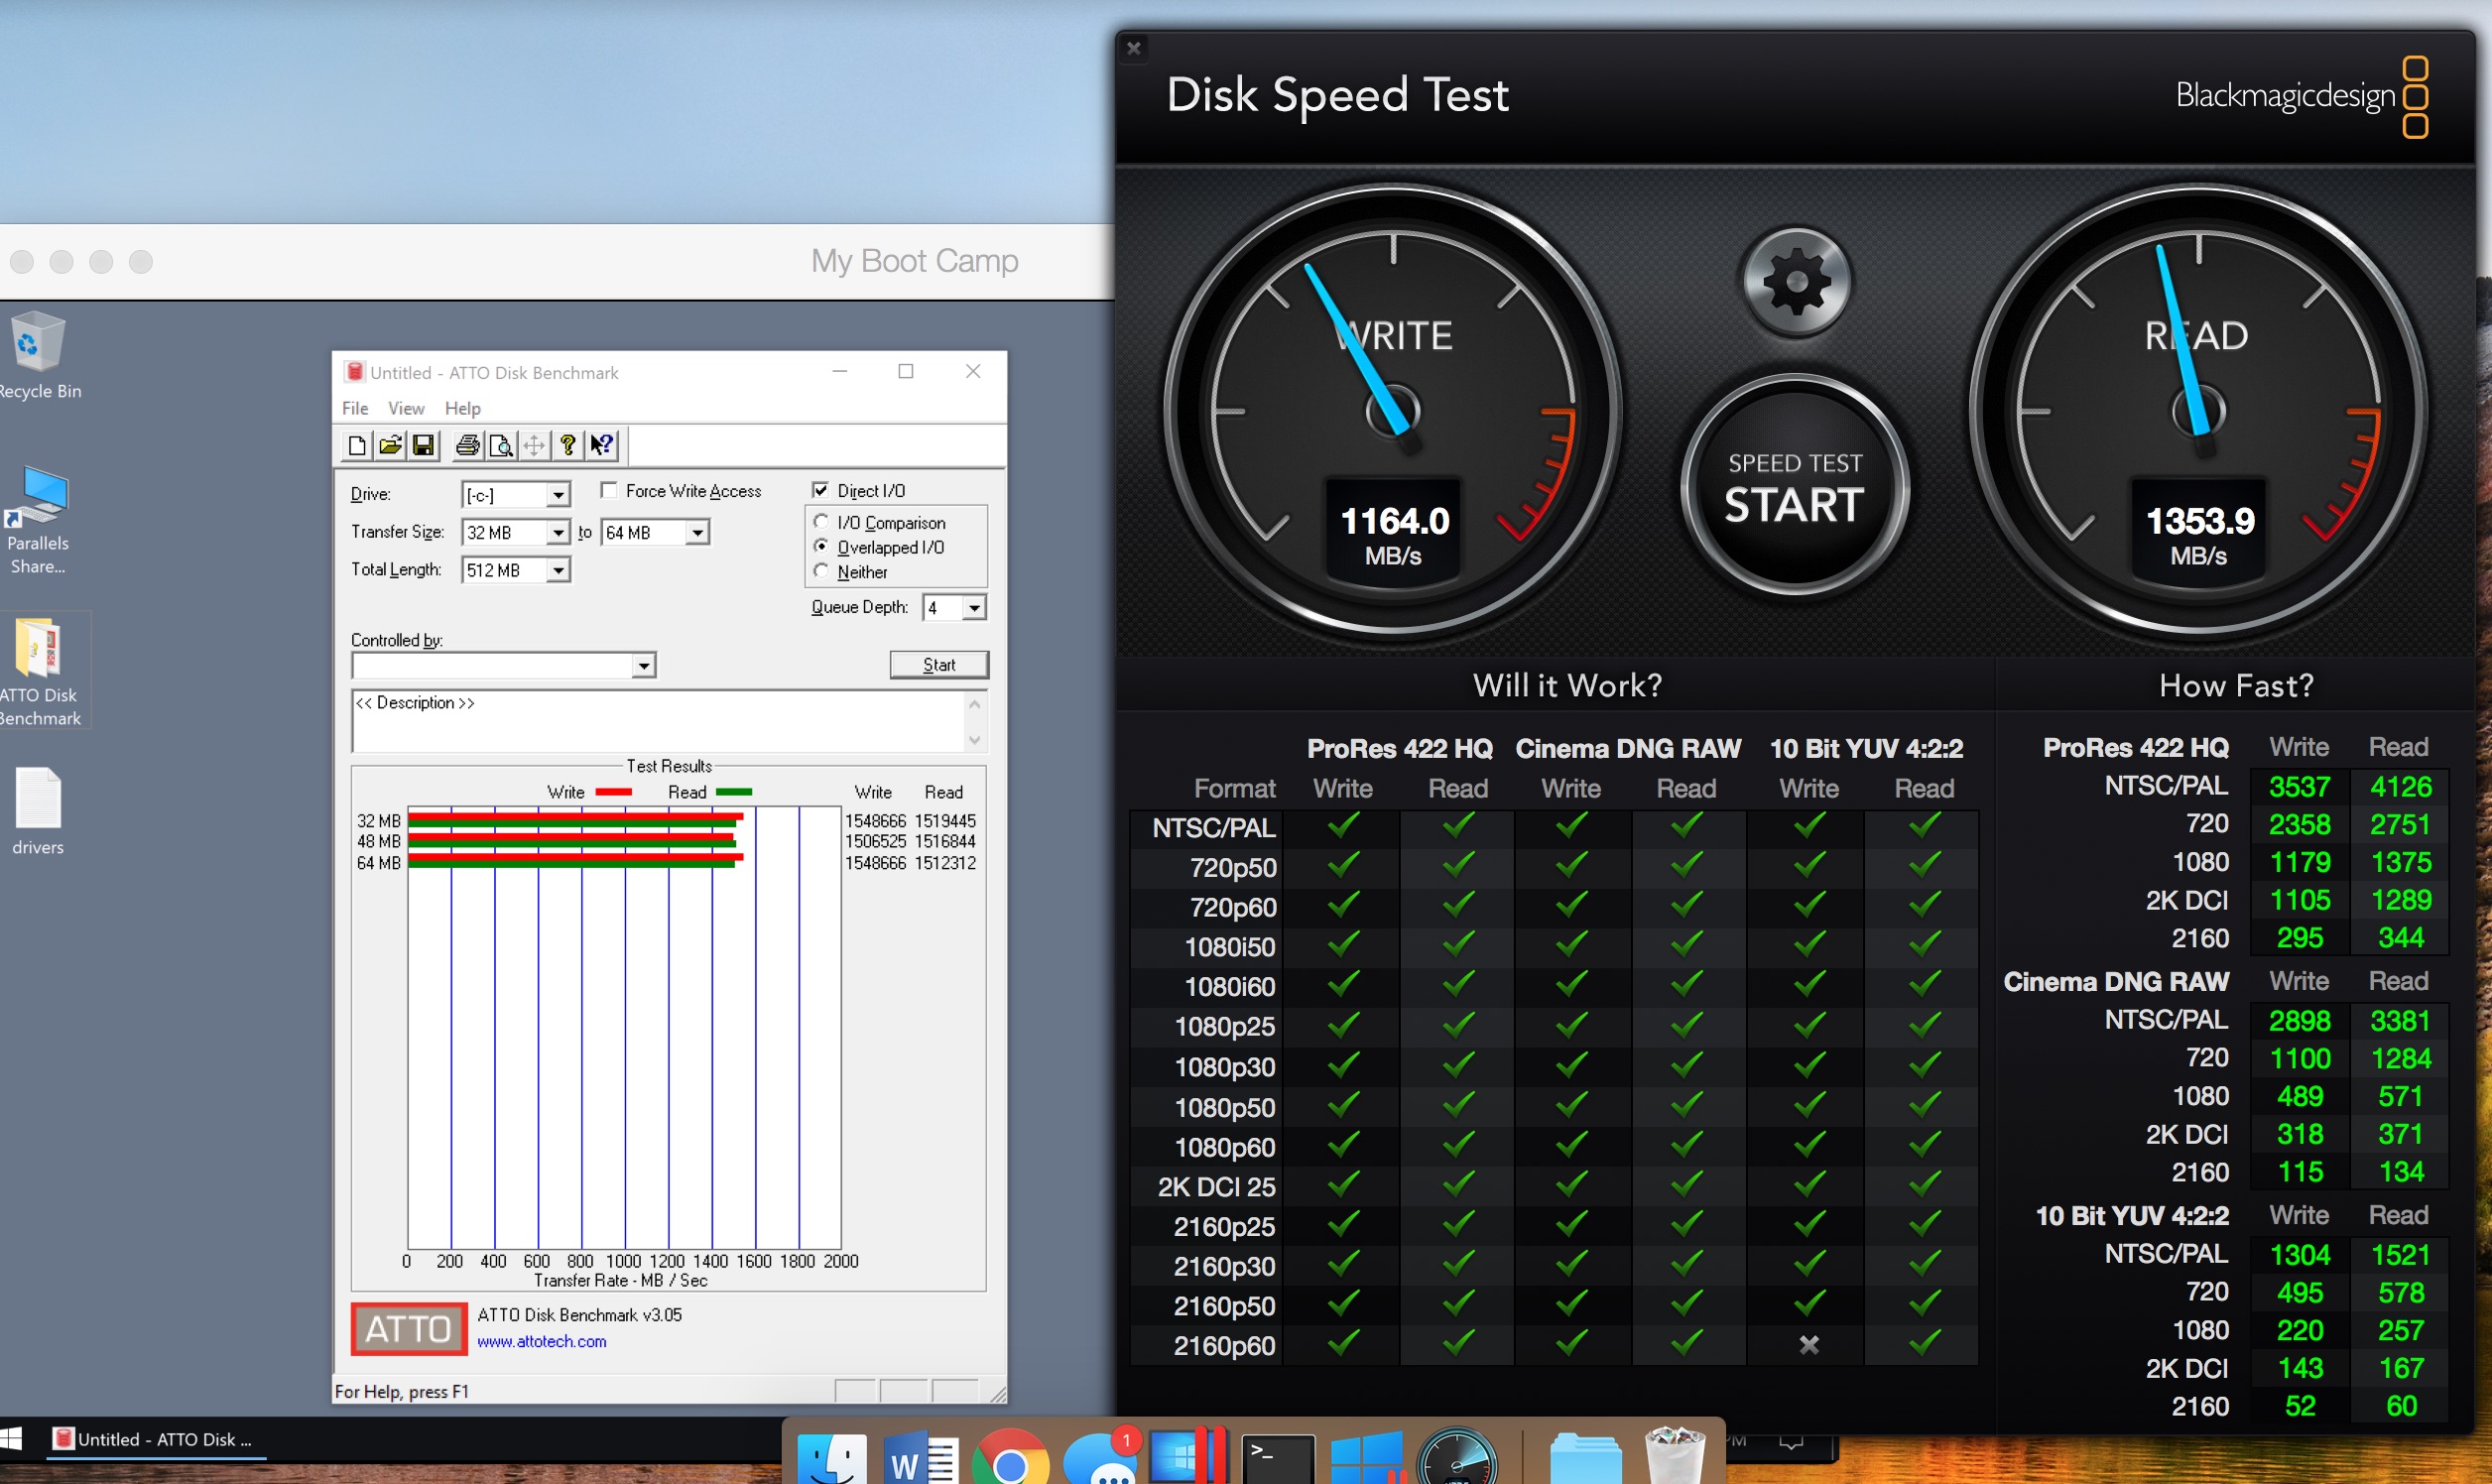The image size is (2492, 1484).
Task: Select the ATTO Disk Benchmark desktop folder
Action: [39, 671]
